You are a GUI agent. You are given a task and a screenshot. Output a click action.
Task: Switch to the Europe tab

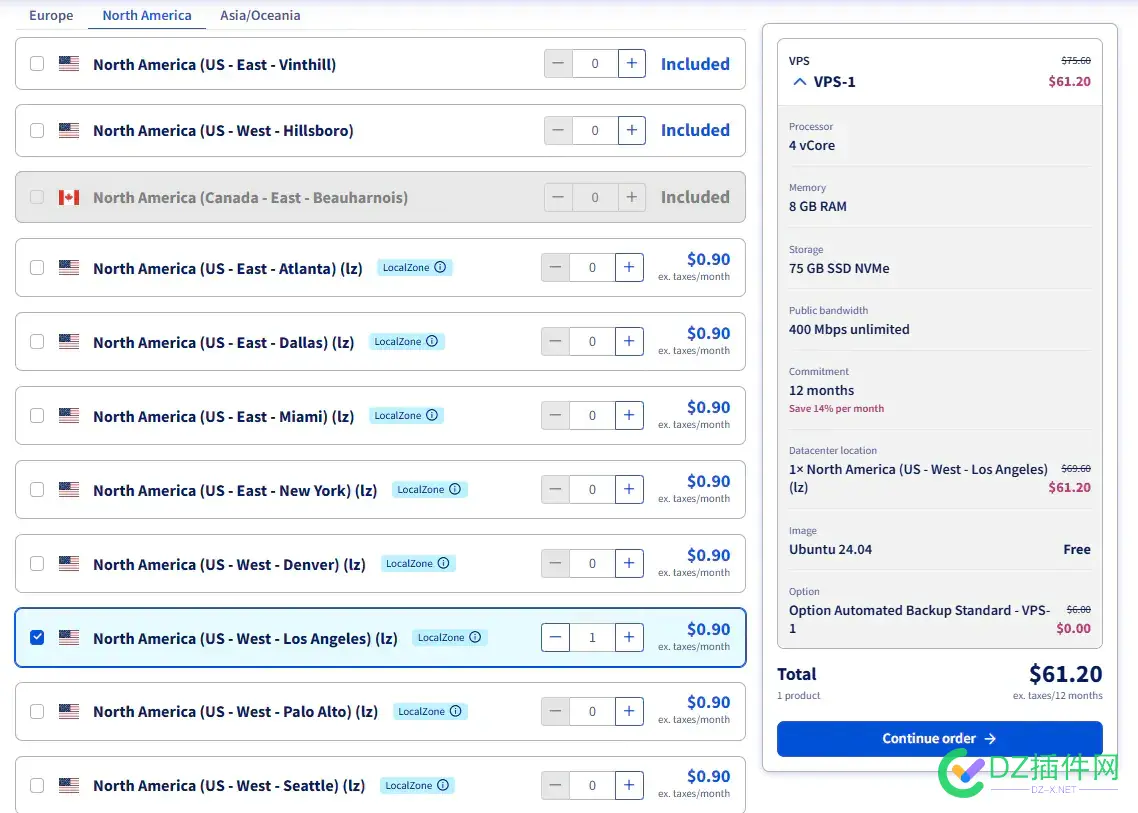[51, 15]
